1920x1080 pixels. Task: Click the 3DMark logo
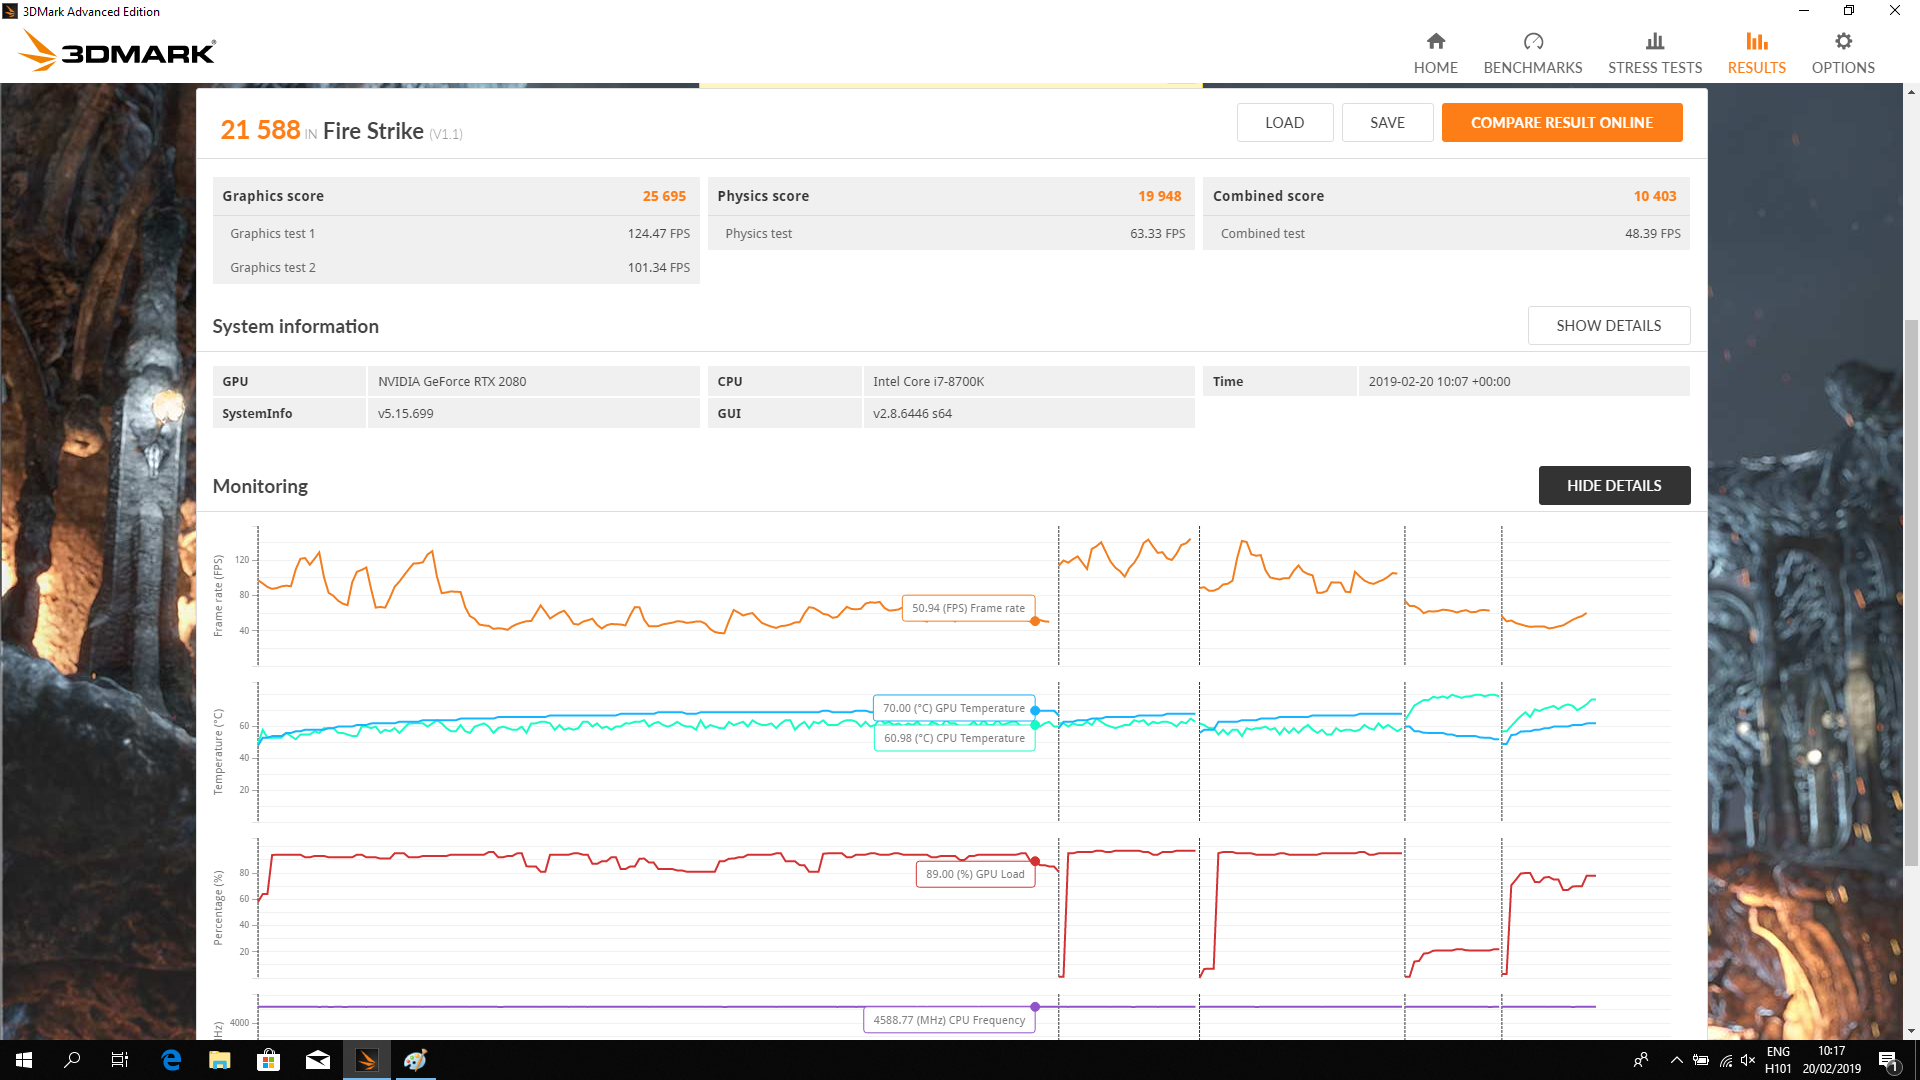tap(117, 51)
